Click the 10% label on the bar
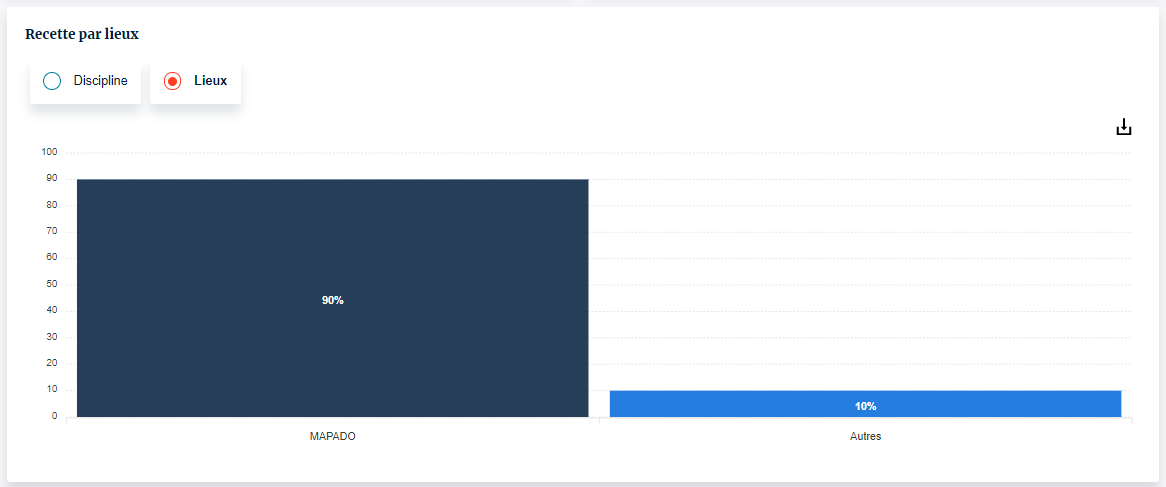Viewport: 1166px width, 487px height. [865, 406]
